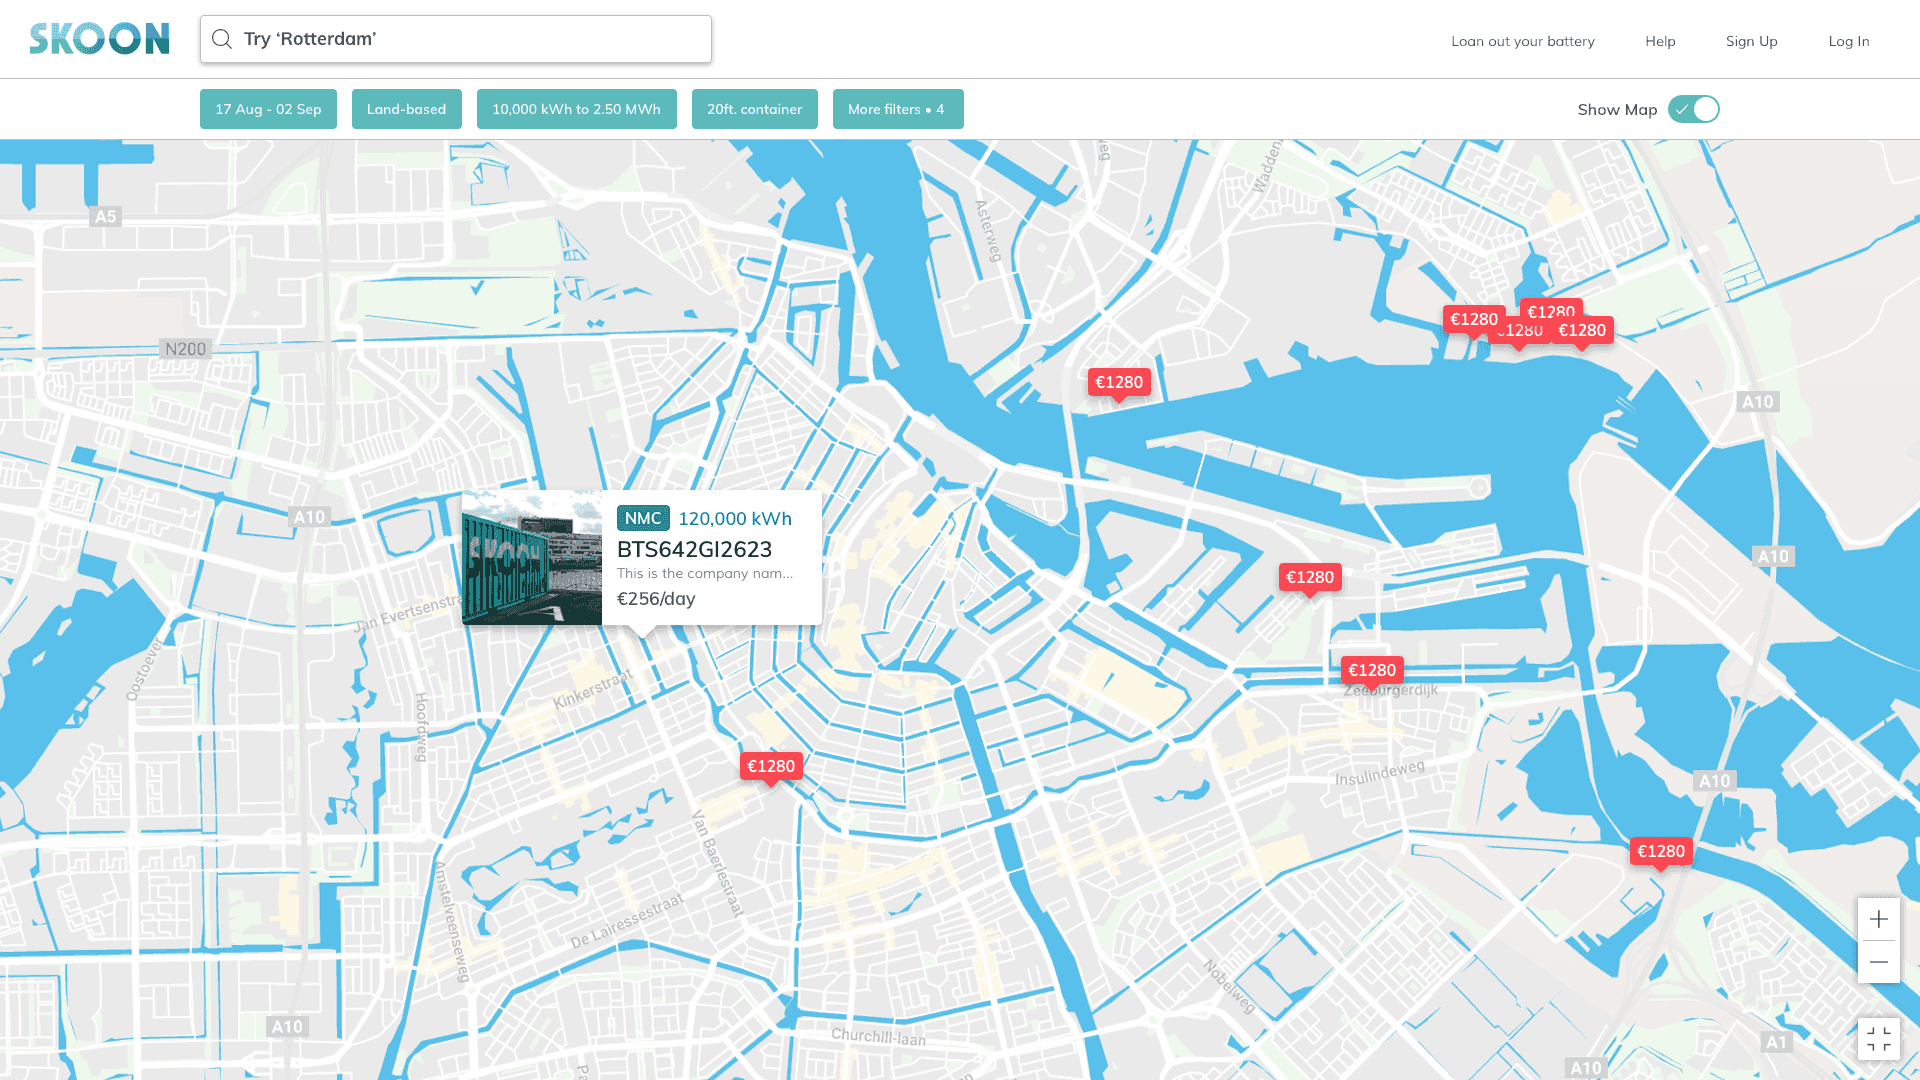This screenshot has width=1920, height=1080.
Task: Open the Help menu link
Action: (x=1660, y=41)
